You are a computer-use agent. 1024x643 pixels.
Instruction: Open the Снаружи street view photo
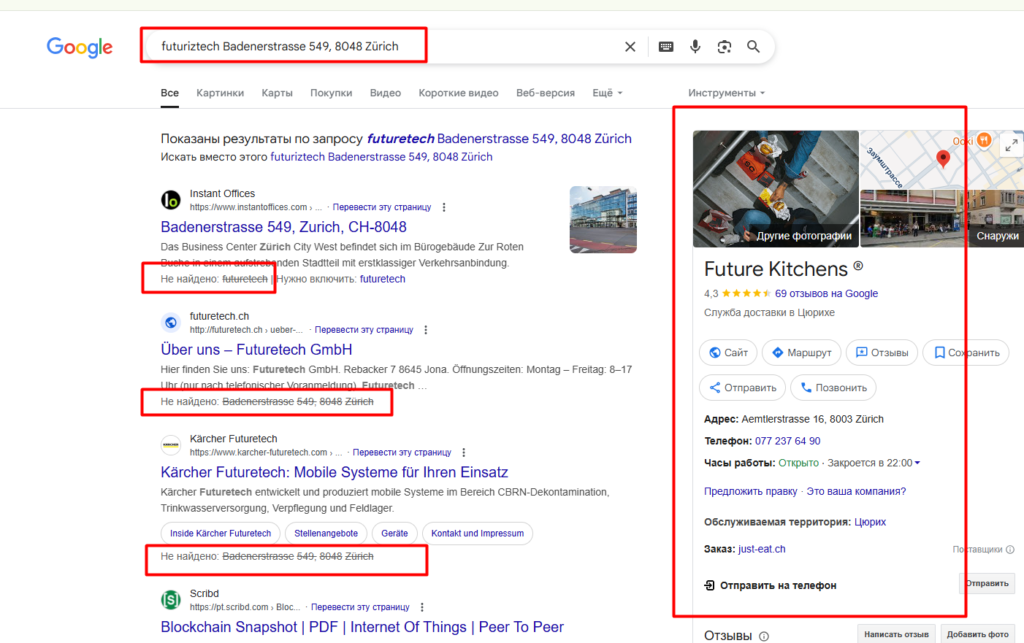(x=993, y=219)
